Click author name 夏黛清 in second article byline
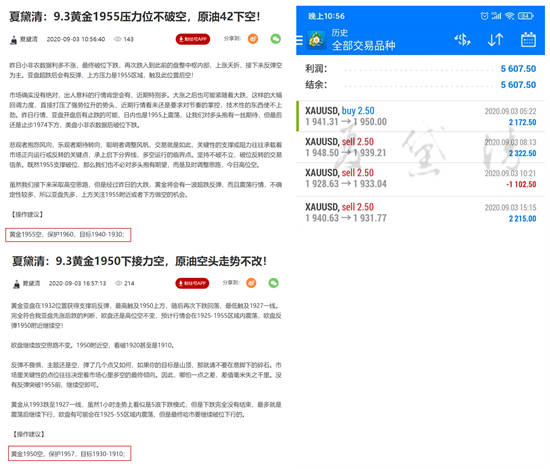The height and width of the screenshot is (469, 550). (x=31, y=283)
